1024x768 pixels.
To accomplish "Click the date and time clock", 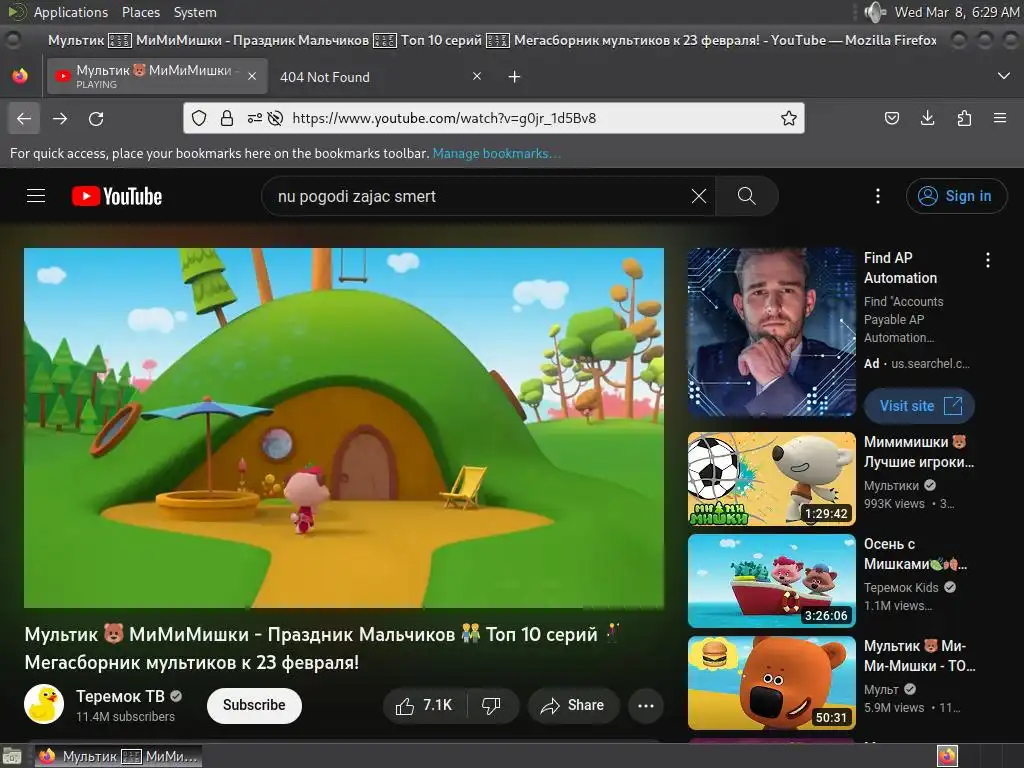I will (x=957, y=12).
